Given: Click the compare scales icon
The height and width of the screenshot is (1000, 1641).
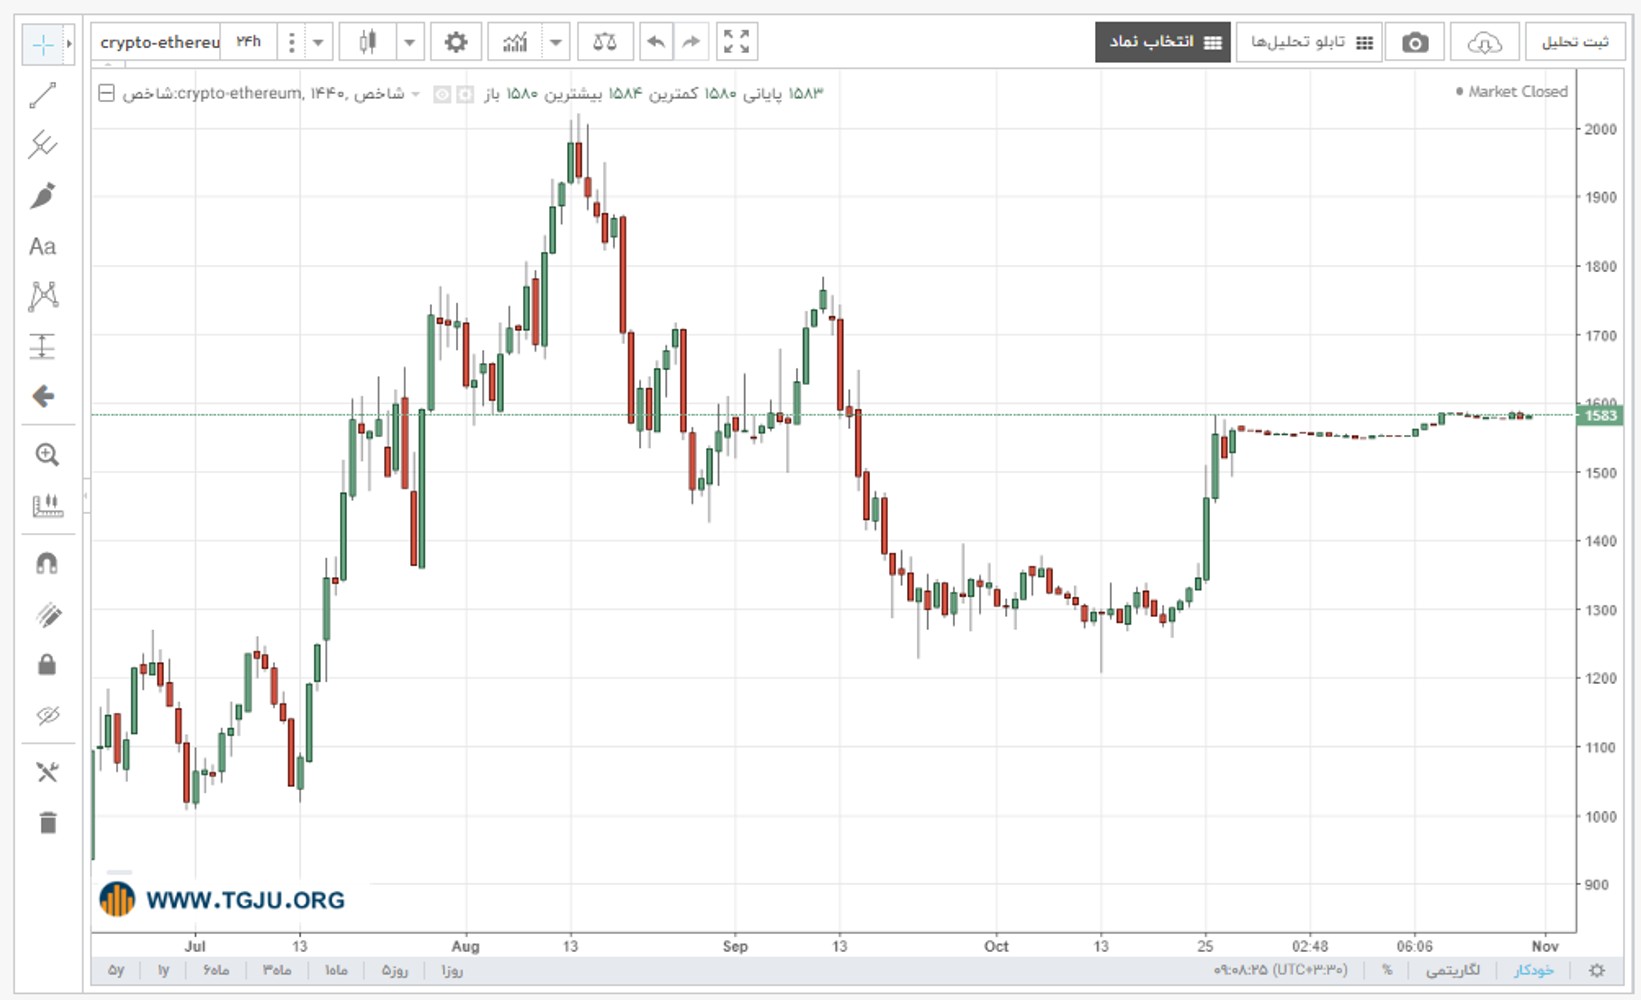Looking at the screenshot, I should pos(605,42).
